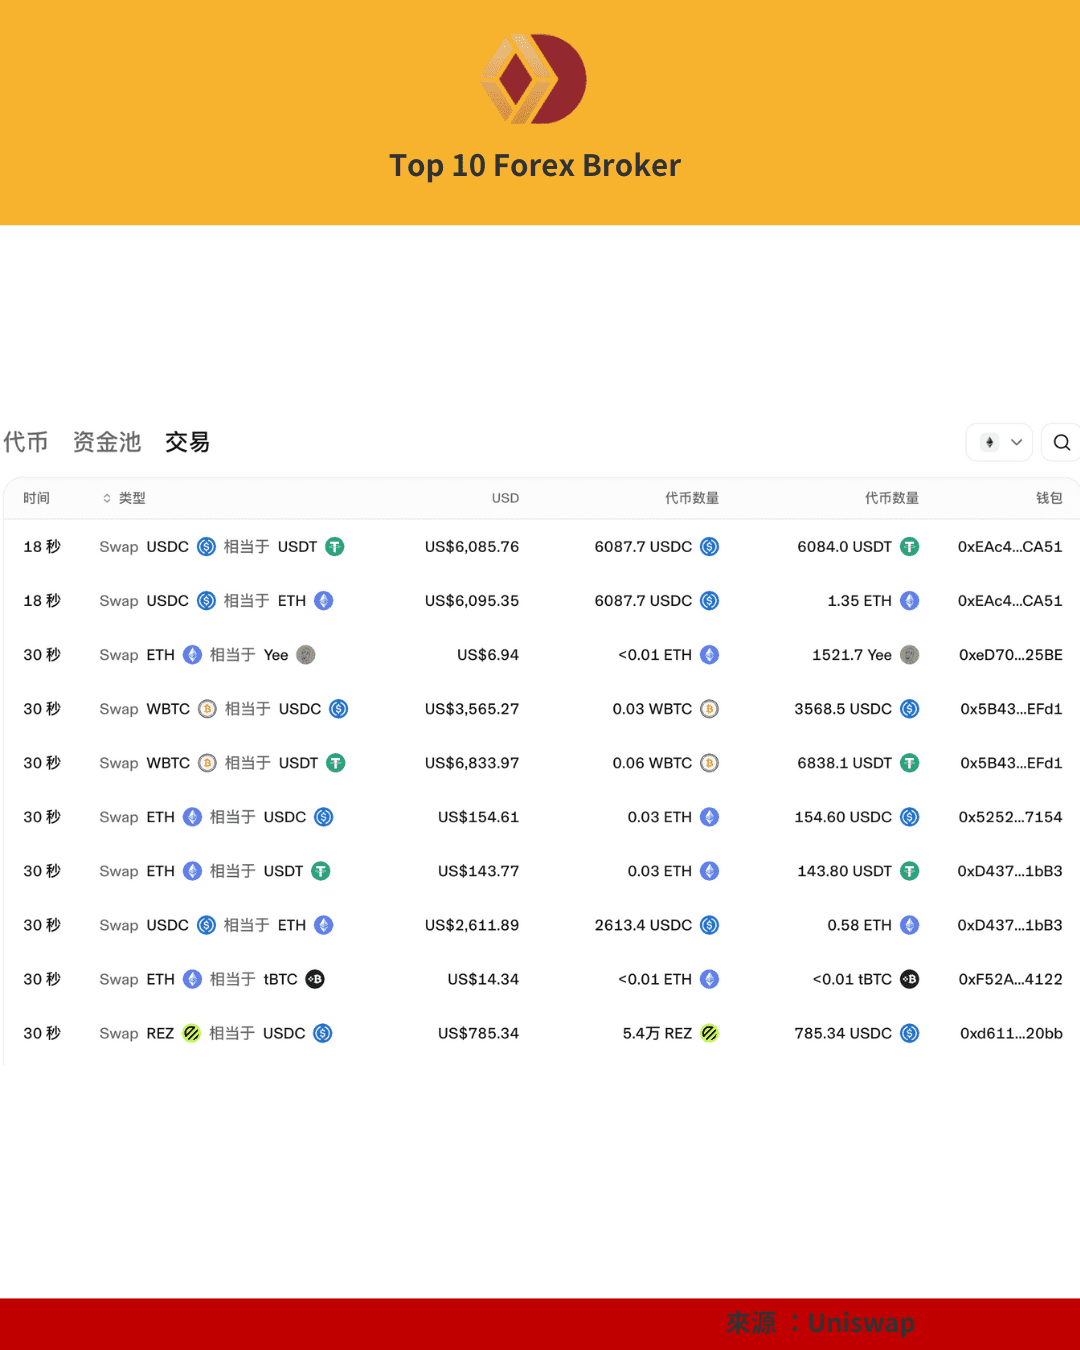Click the Top 10 Forex Broker logo
The width and height of the screenshot is (1080, 1350).
[x=534, y=78]
